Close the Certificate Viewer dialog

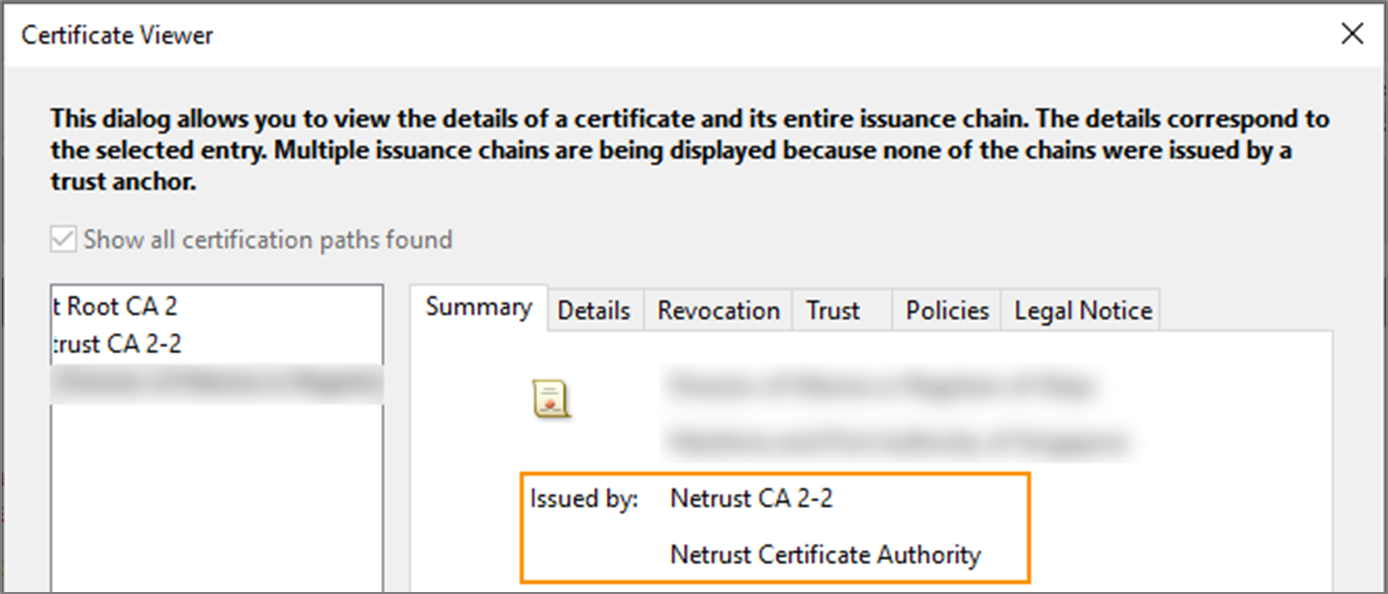click(x=1352, y=34)
